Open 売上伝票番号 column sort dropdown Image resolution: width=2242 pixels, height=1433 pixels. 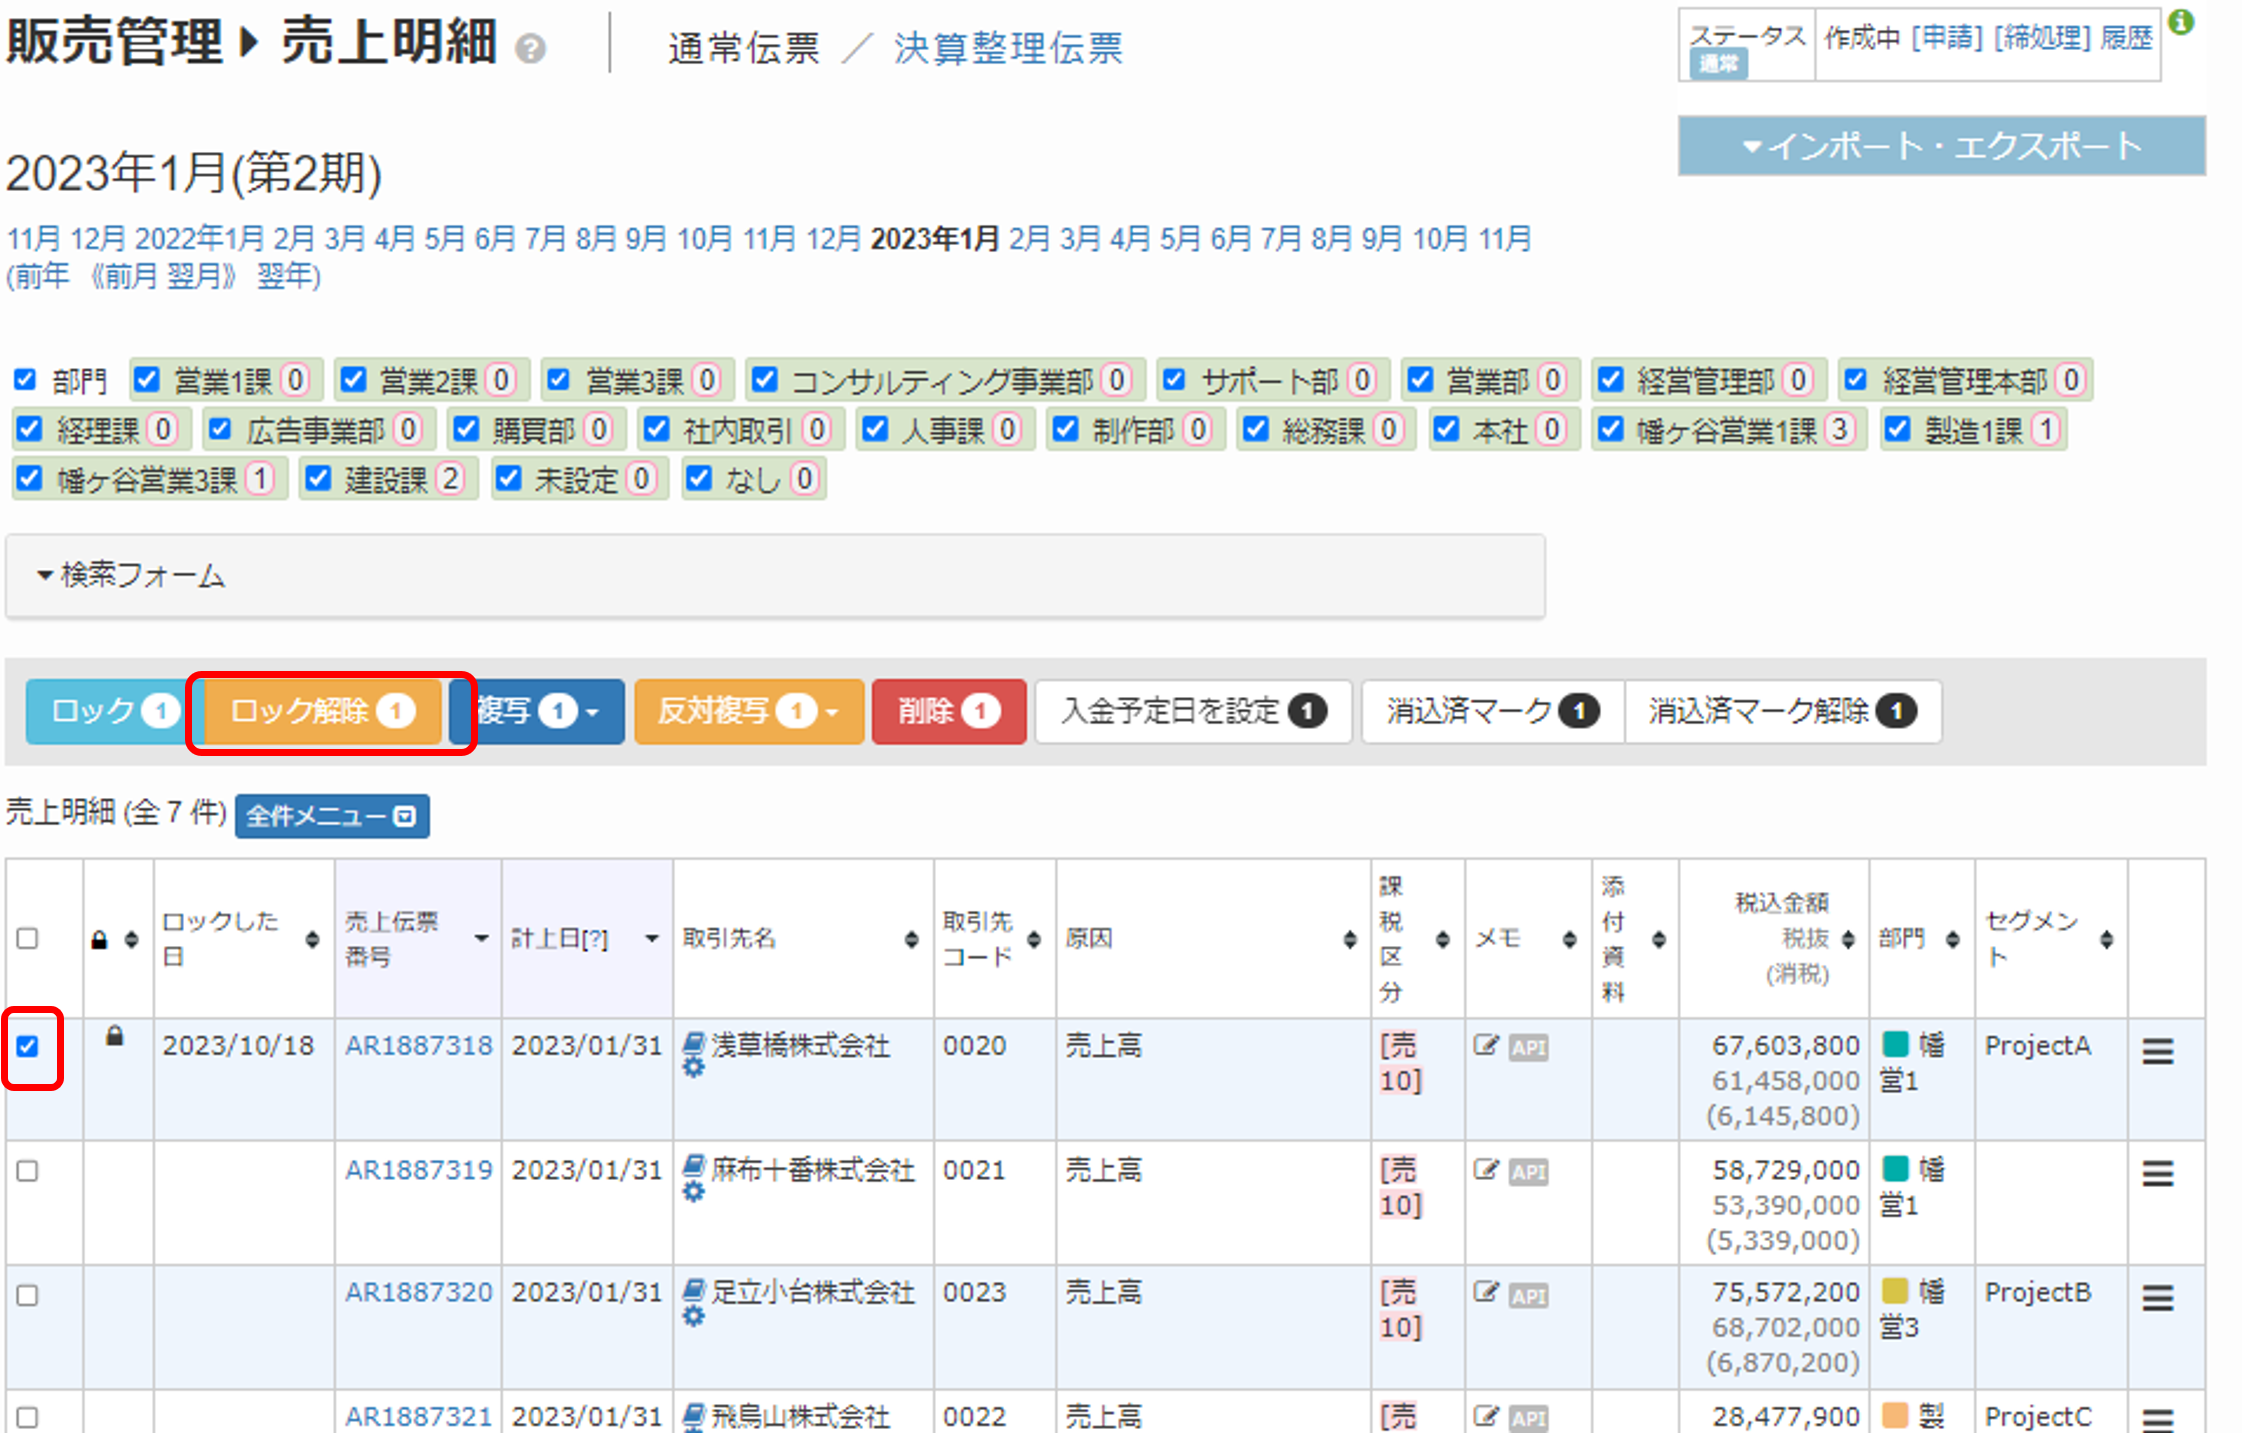coord(481,939)
